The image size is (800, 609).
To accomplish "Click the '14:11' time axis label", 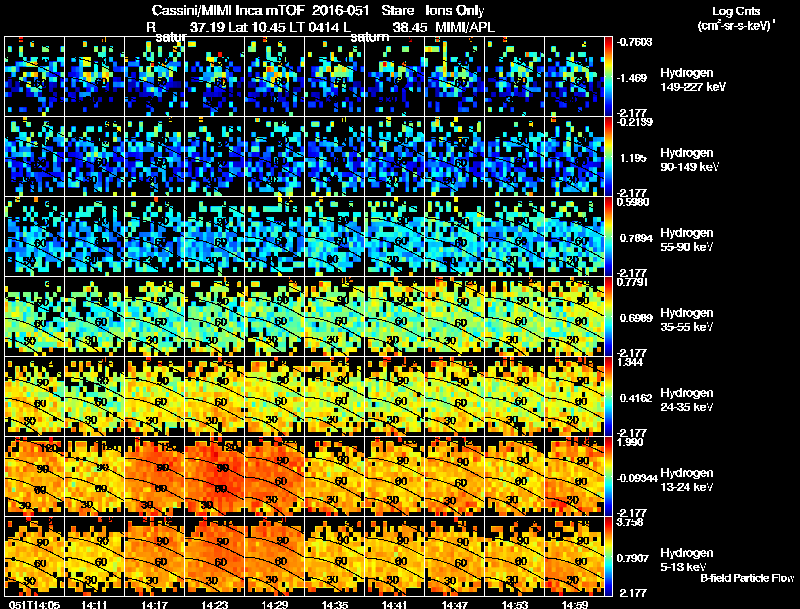I will (x=94, y=604).
